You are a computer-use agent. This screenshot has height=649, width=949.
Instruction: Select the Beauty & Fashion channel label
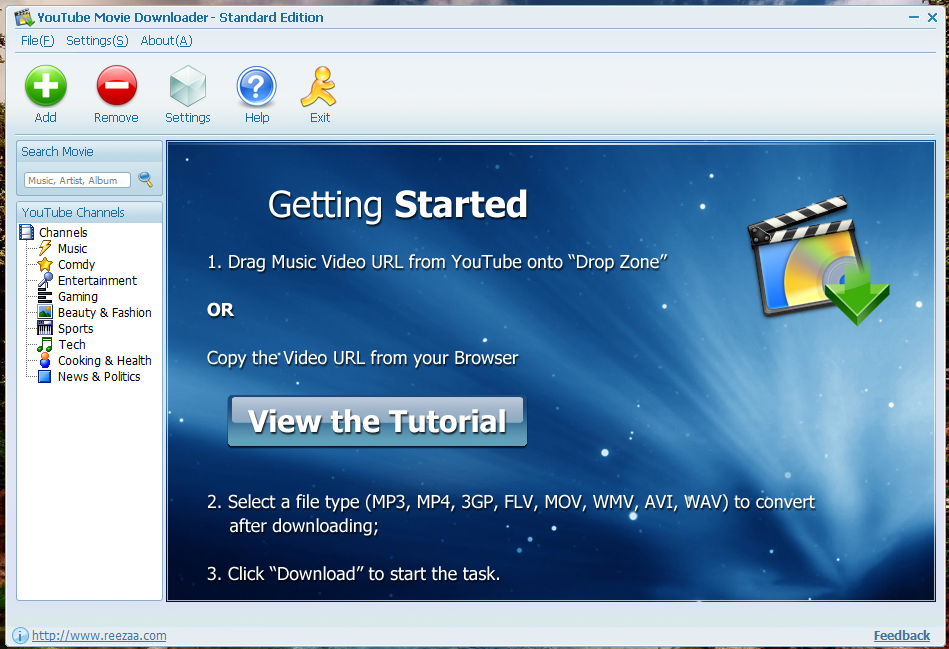tap(105, 312)
